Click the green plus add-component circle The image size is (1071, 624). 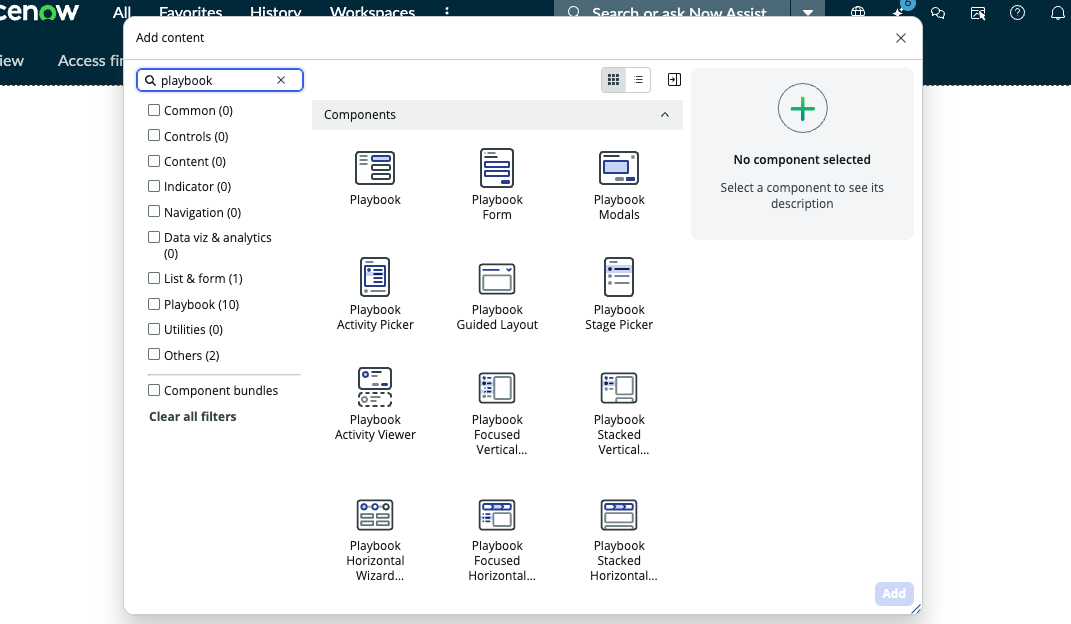coord(803,109)
